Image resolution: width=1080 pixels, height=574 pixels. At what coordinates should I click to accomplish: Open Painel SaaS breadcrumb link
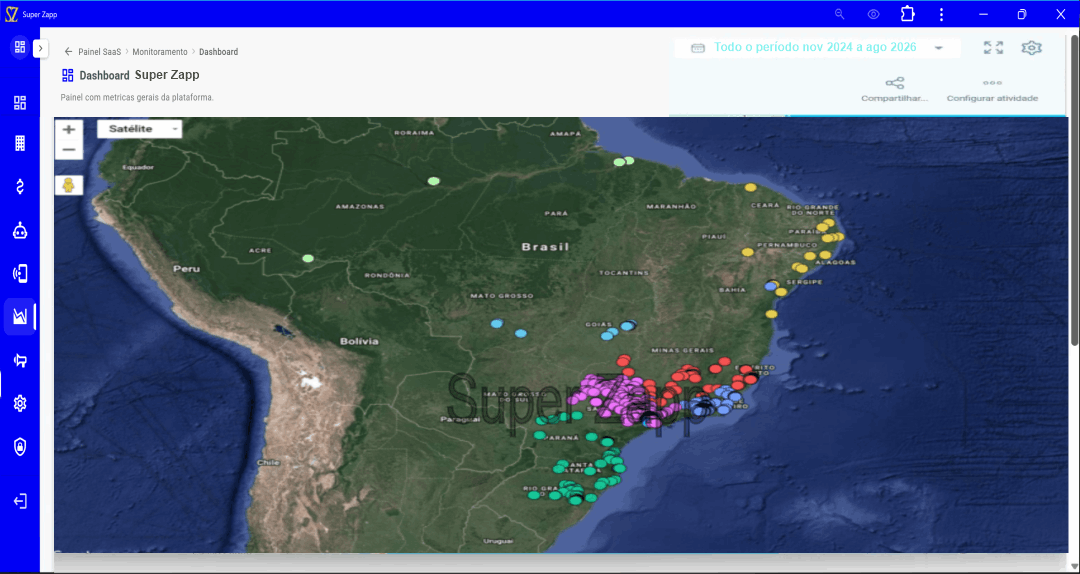[x=99, y=52]
